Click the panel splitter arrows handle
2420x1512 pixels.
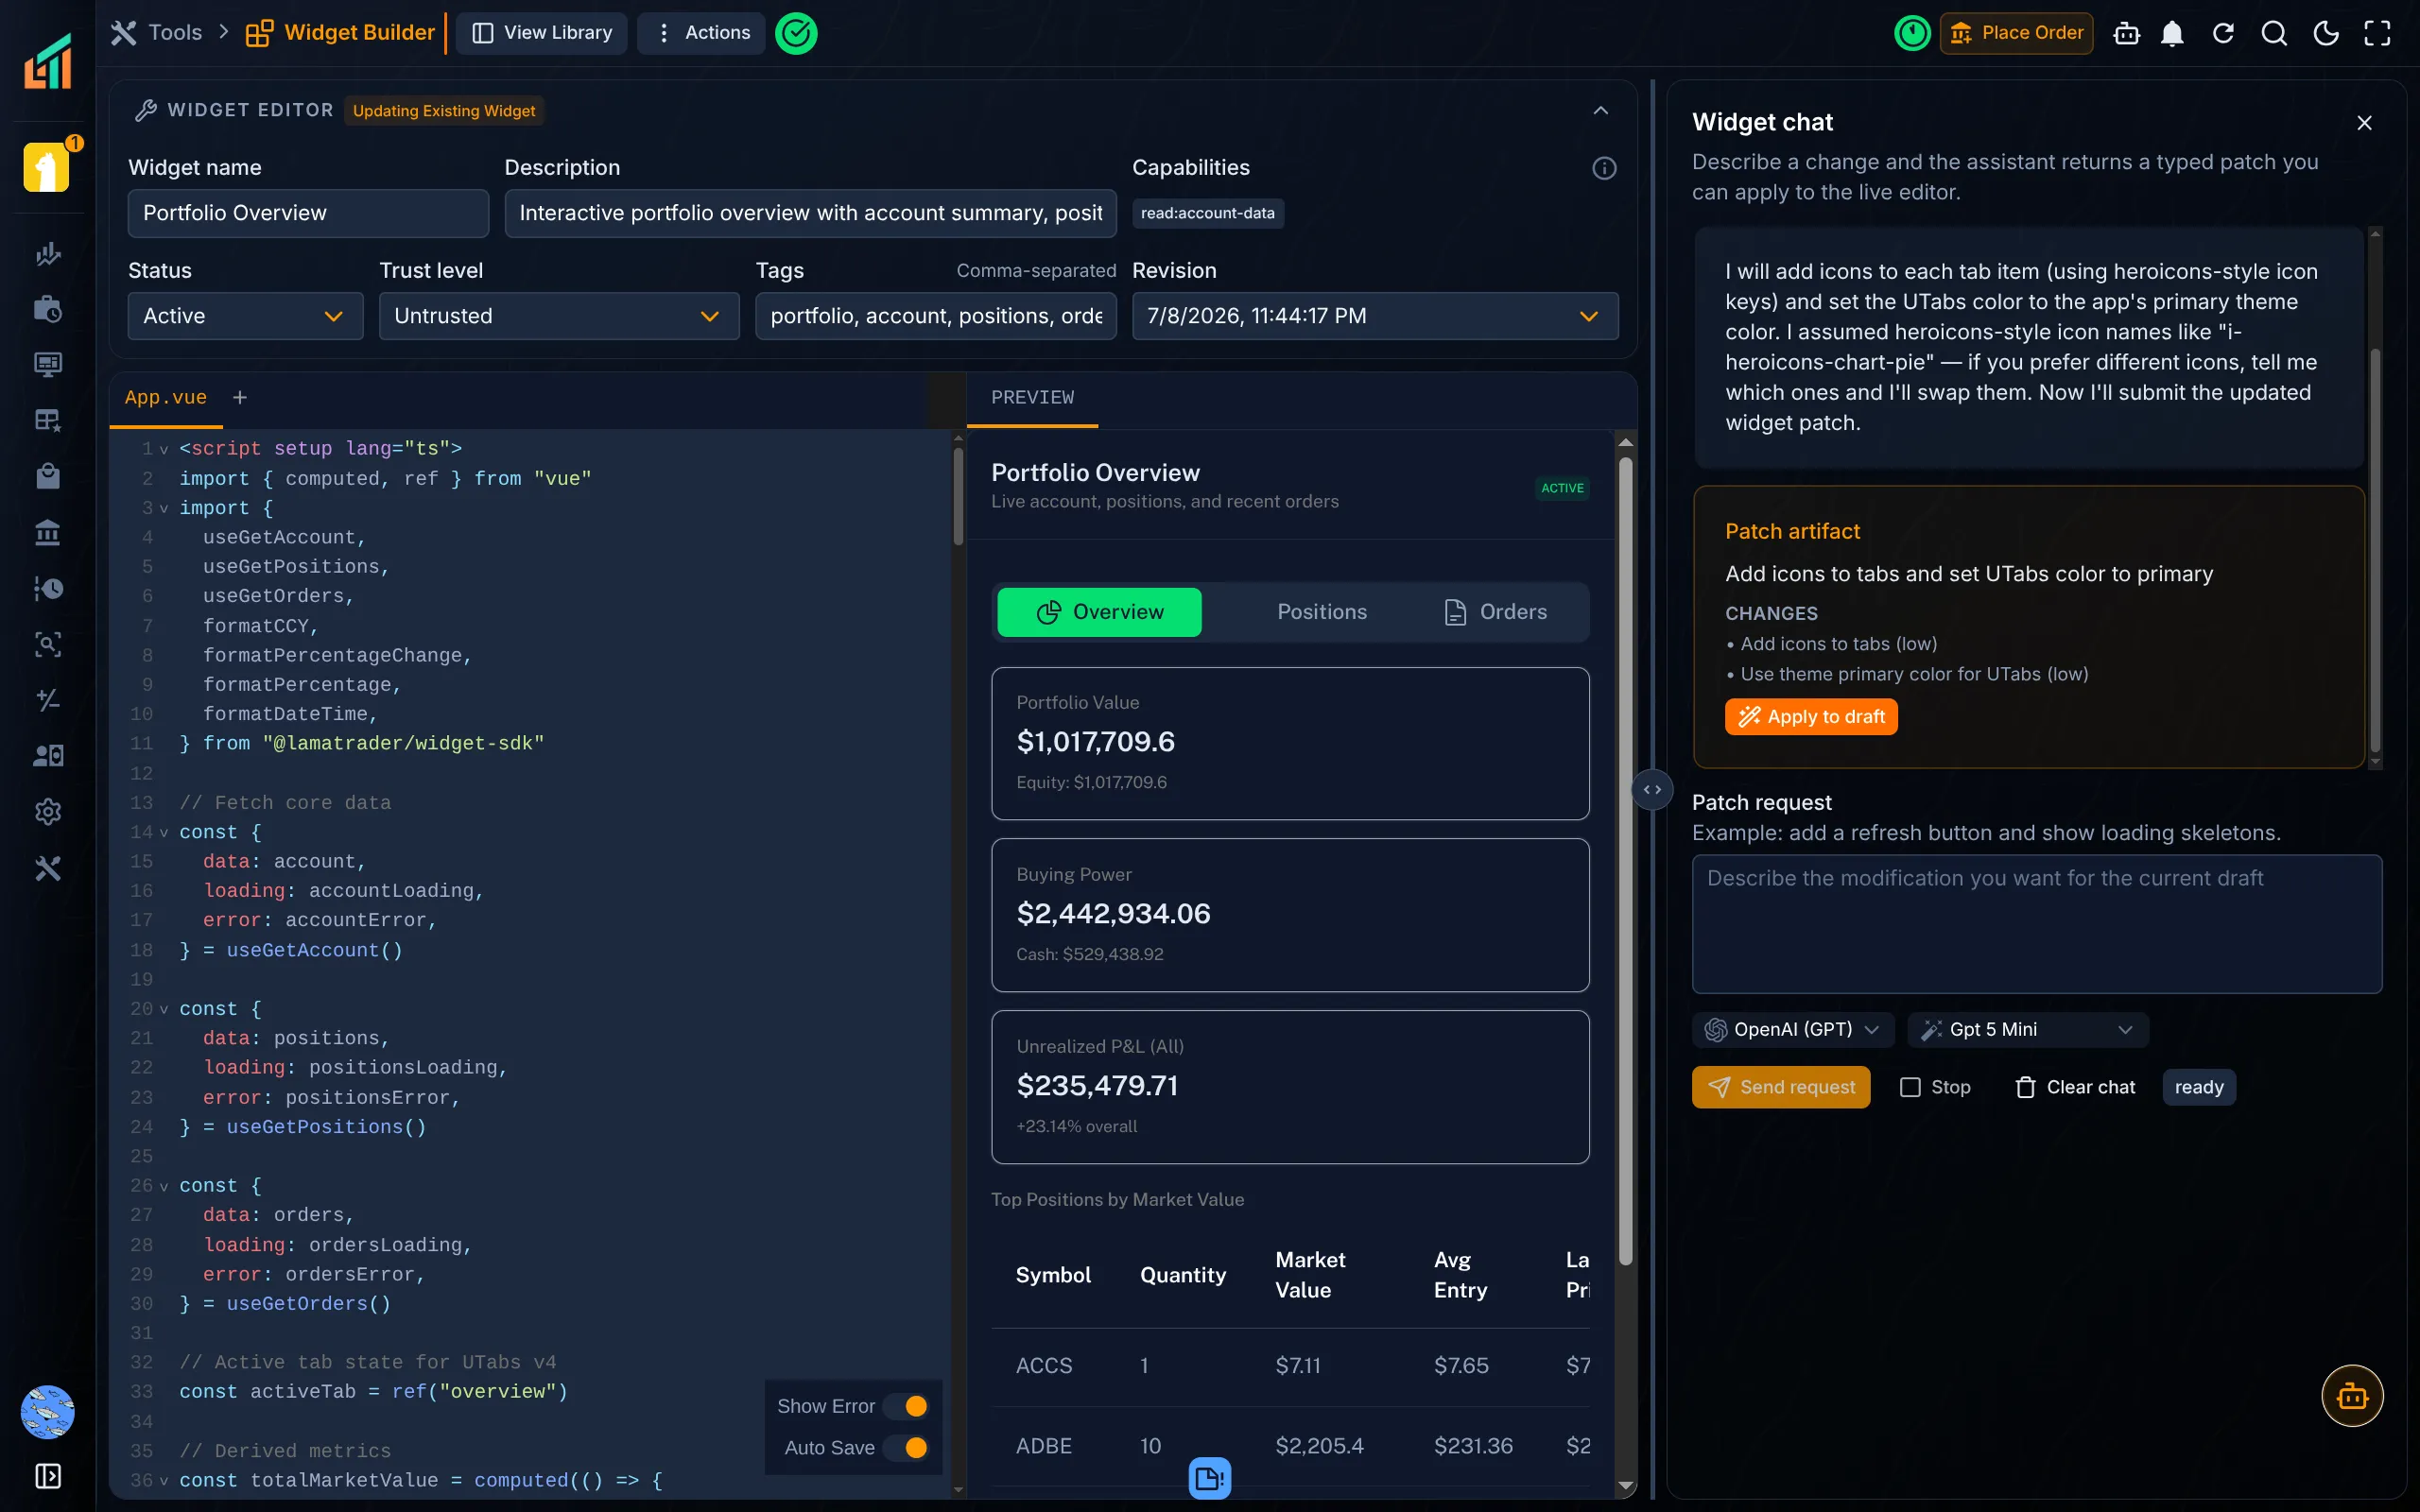[x=1652, y=790]
